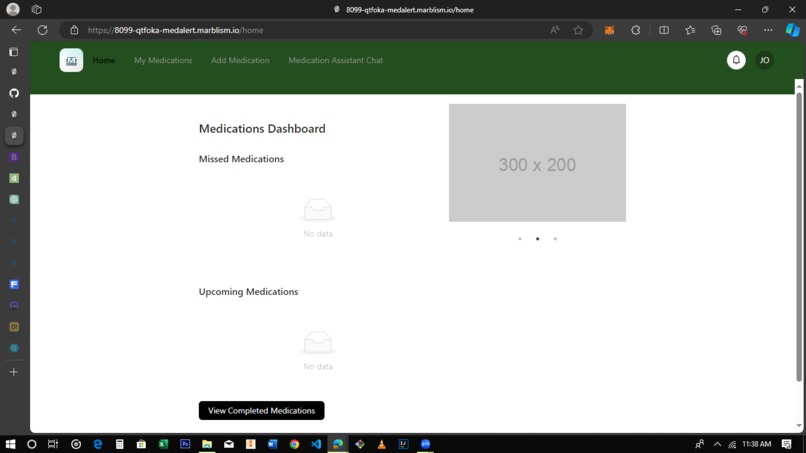The image size is (806, 453).
Task: Click View Completed Medications button
Action: pyautogui.click(x=261, y=410)
